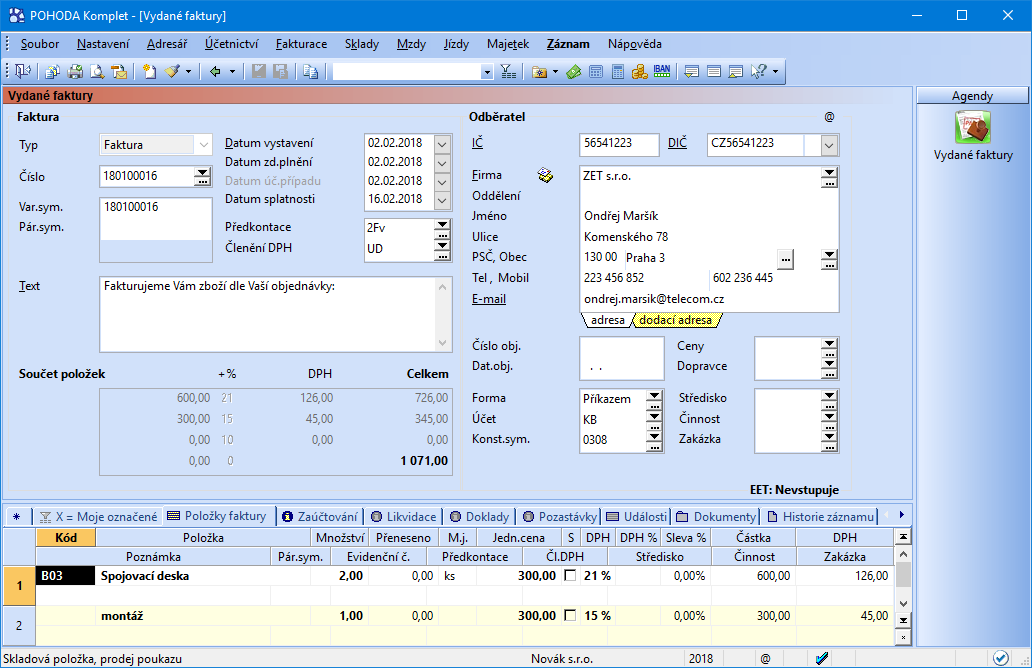Screen dimensions: 1032x668
Task: Open the Historie záznamu tab
Action: coord(821,517)
